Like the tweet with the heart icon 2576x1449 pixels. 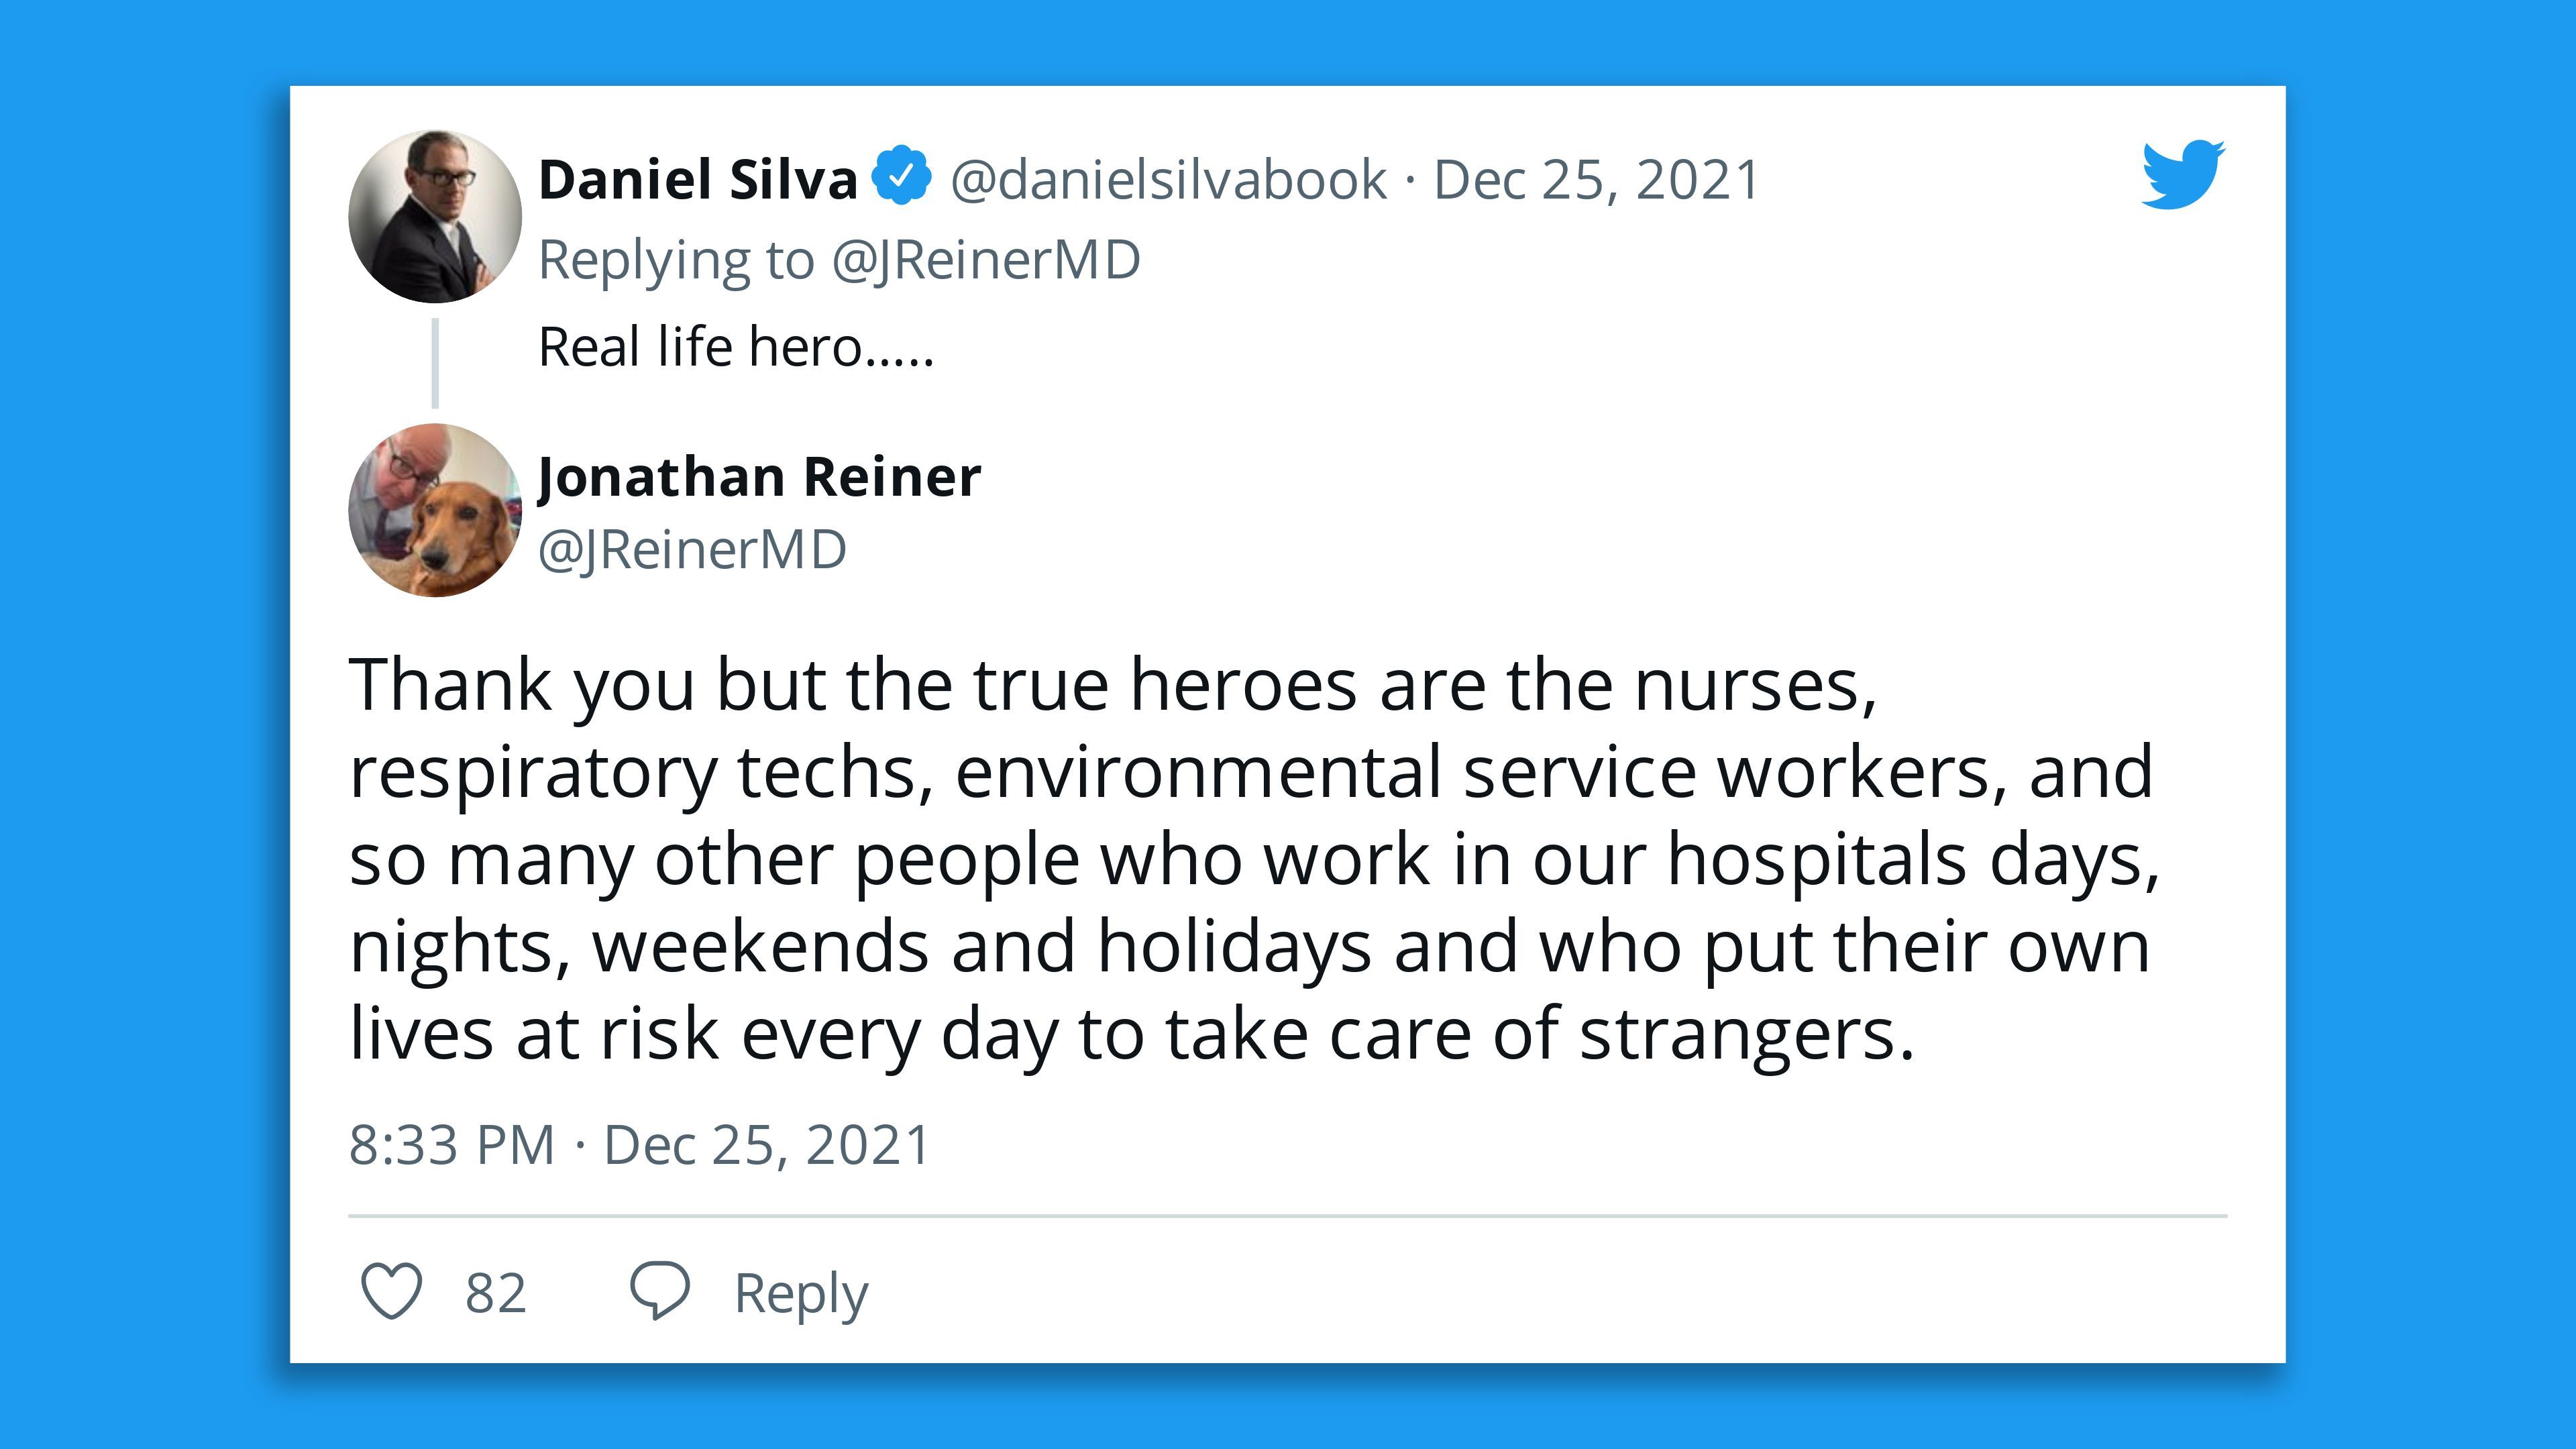(x=391, y=1291)
